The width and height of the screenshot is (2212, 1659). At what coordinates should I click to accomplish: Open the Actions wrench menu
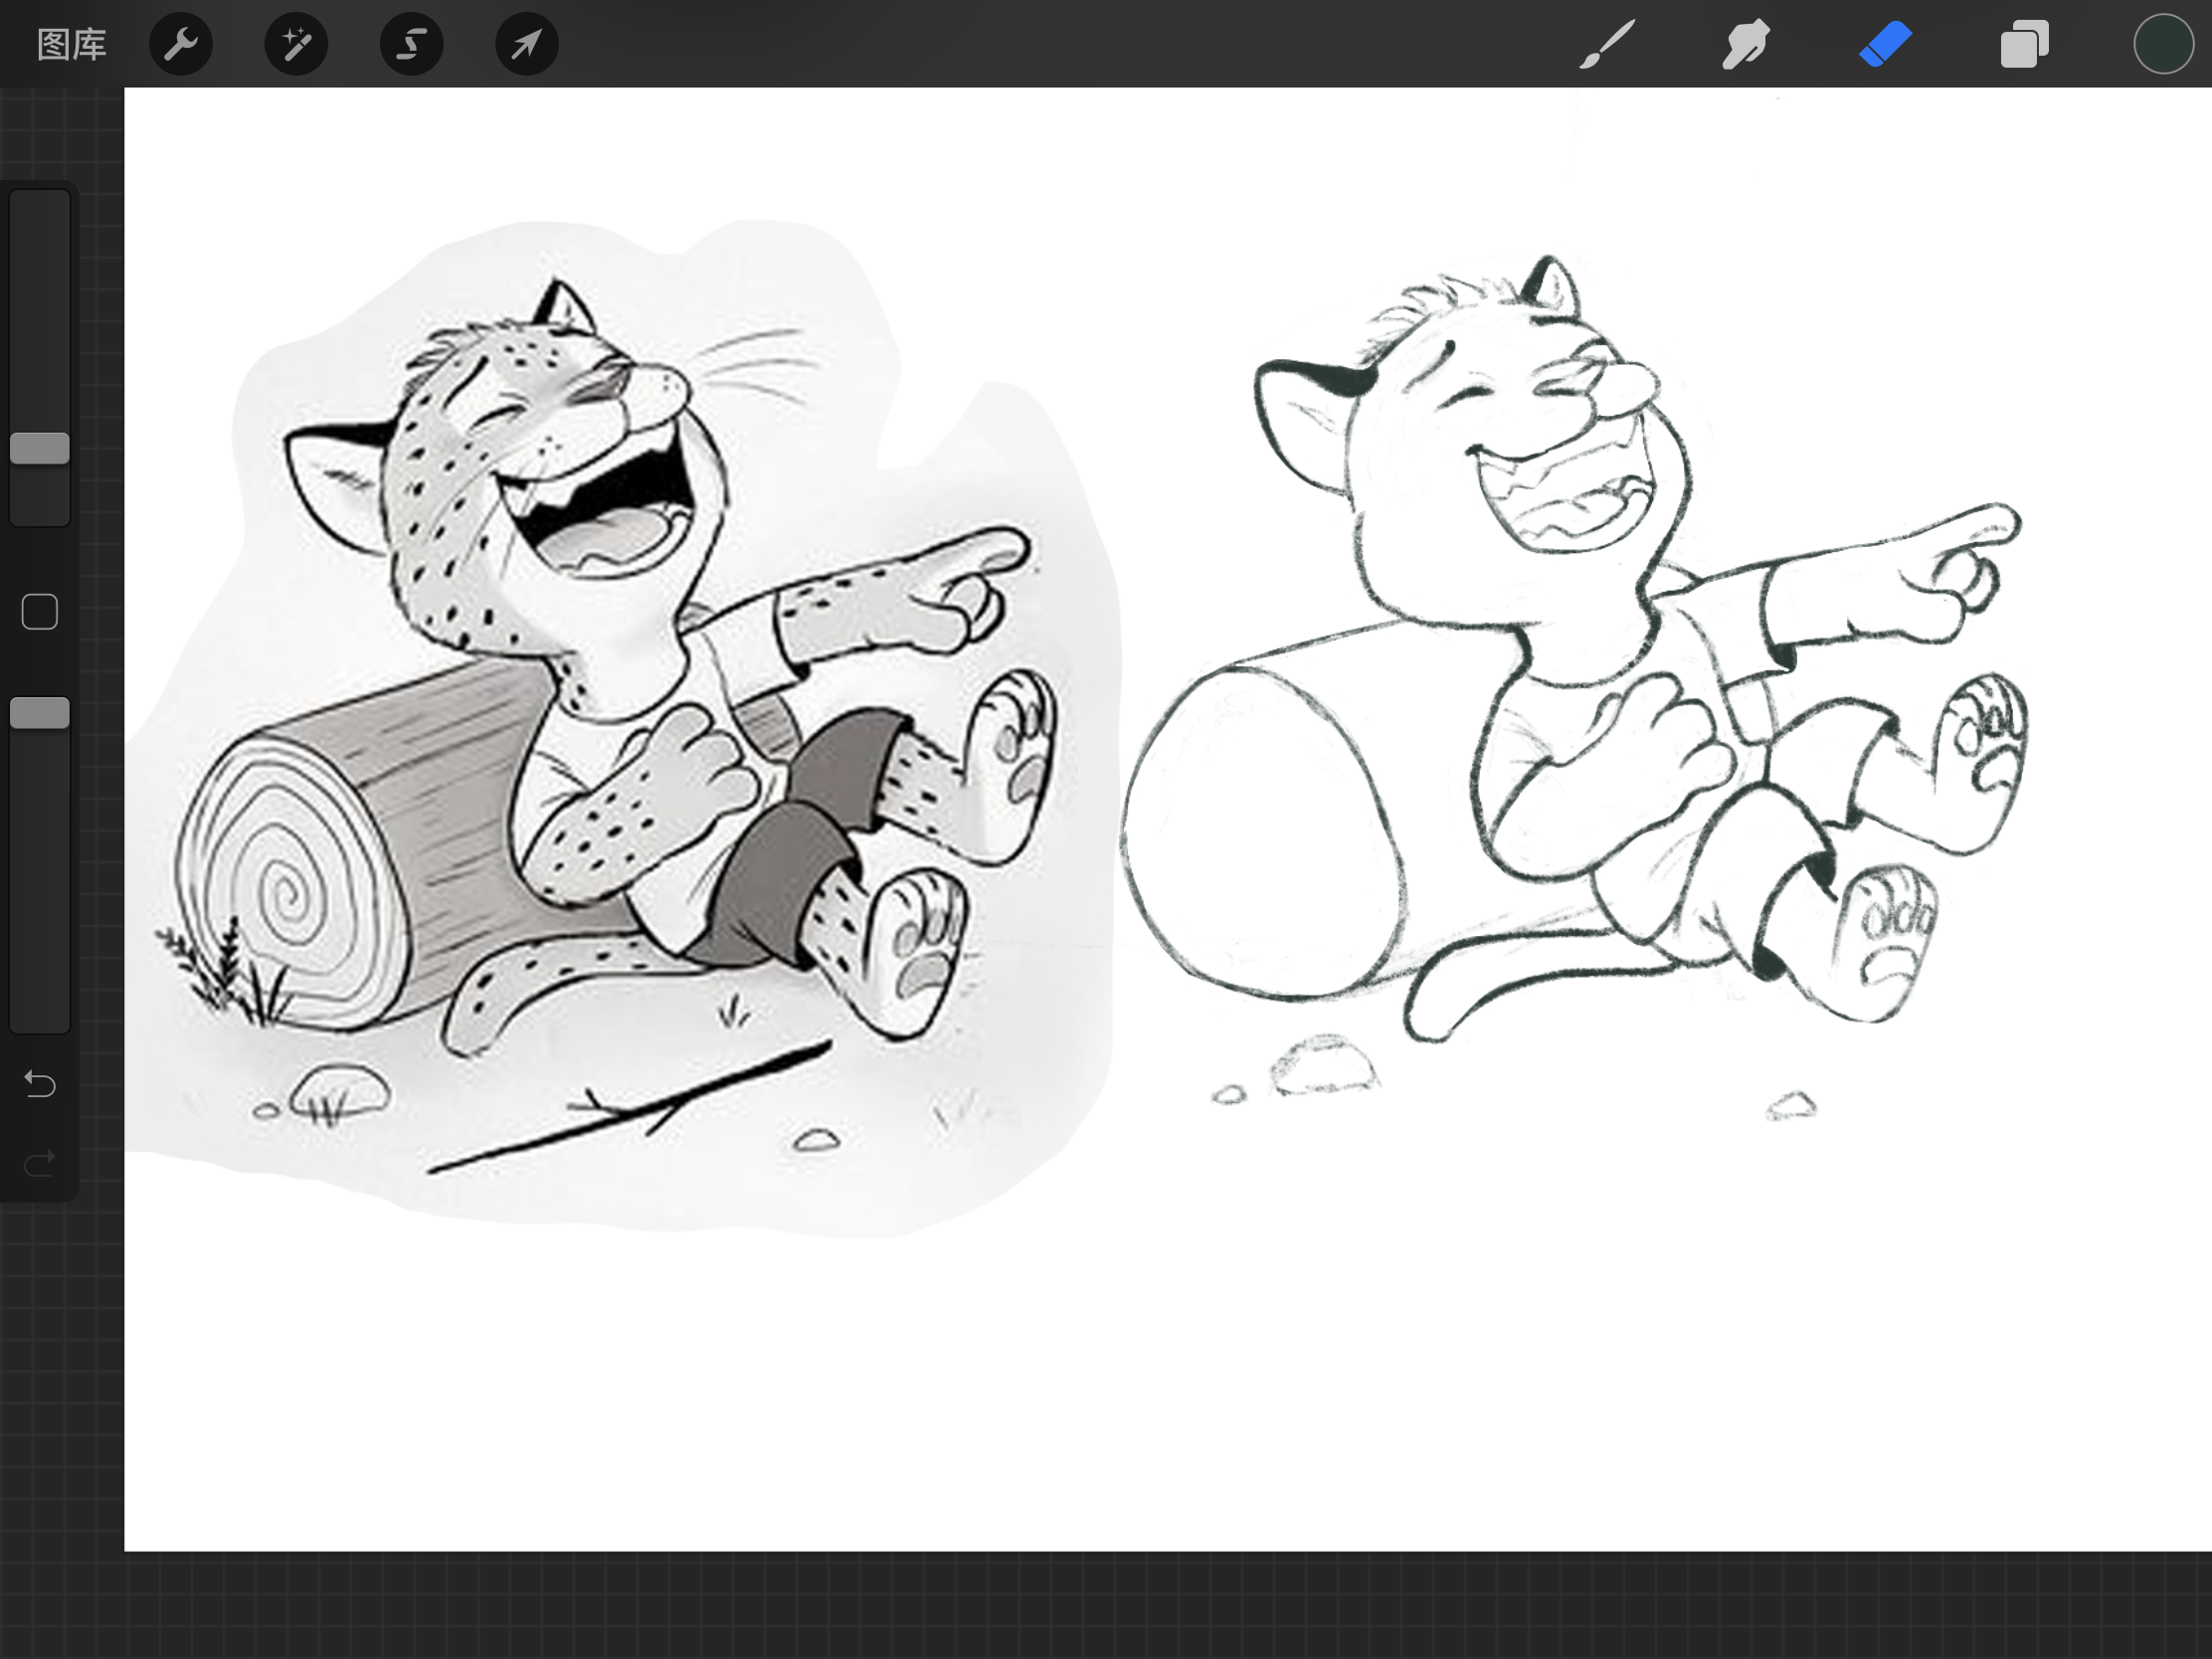pos(181,44)
